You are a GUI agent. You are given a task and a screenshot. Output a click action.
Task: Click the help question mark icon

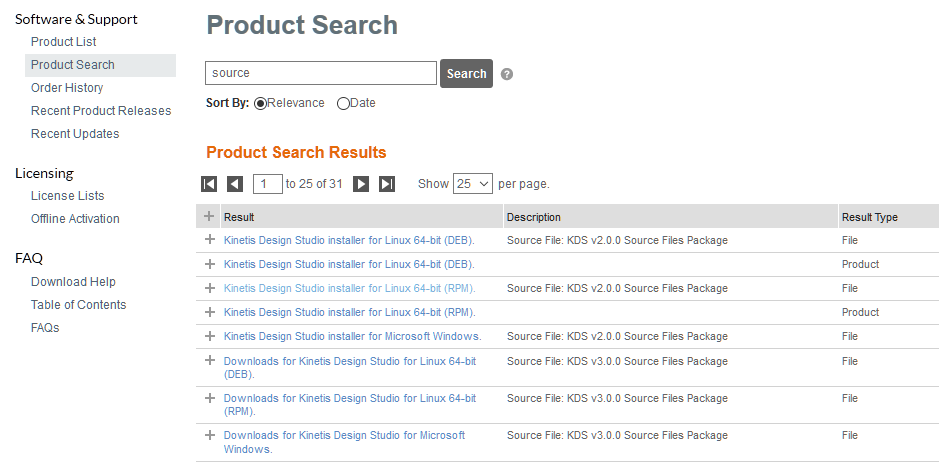point(507,74)
